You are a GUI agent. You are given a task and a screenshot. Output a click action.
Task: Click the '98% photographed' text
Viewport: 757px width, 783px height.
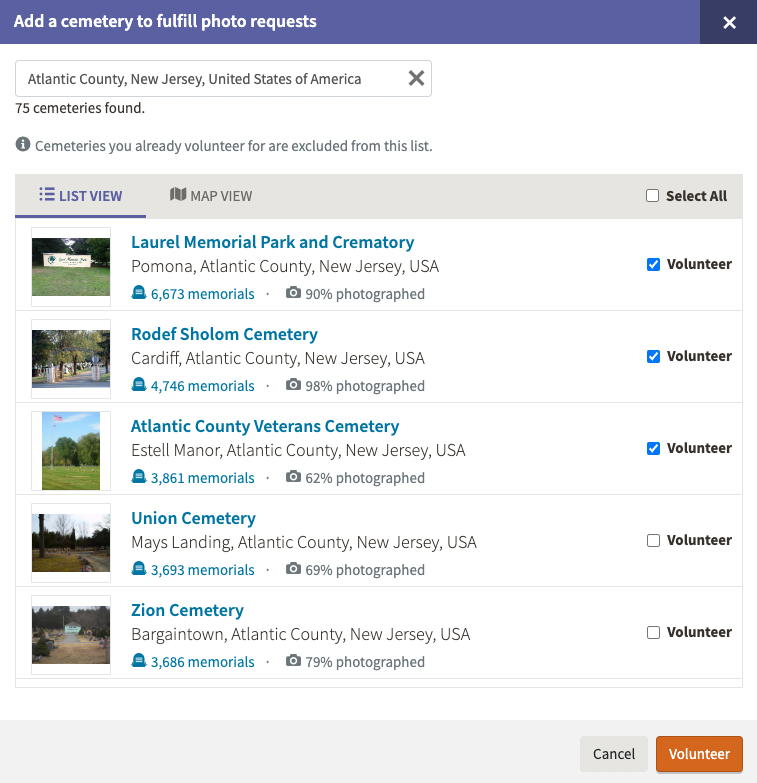[365, 386]
